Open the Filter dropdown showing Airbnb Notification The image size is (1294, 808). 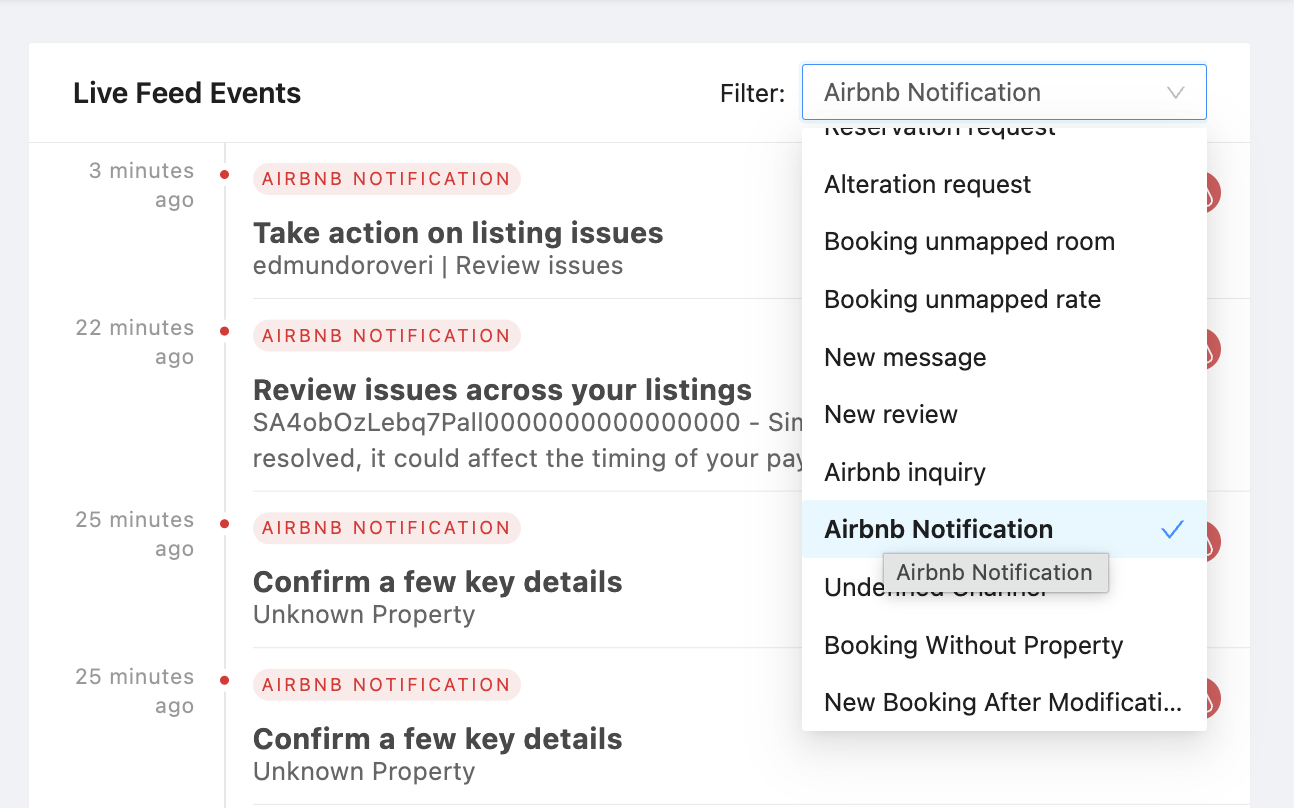point(1004,92)
